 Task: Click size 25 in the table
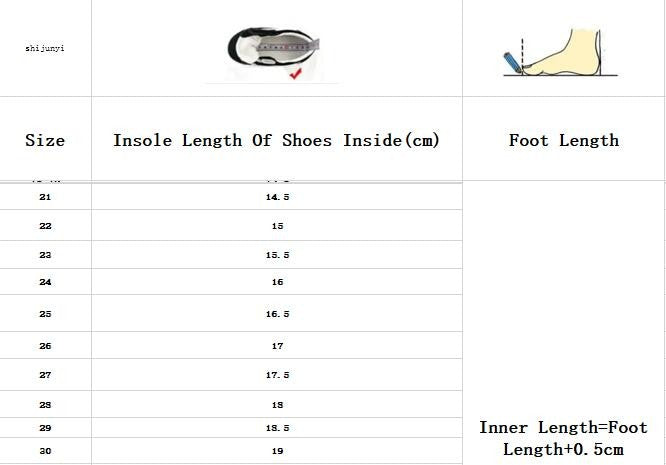[x=45, y=314]
